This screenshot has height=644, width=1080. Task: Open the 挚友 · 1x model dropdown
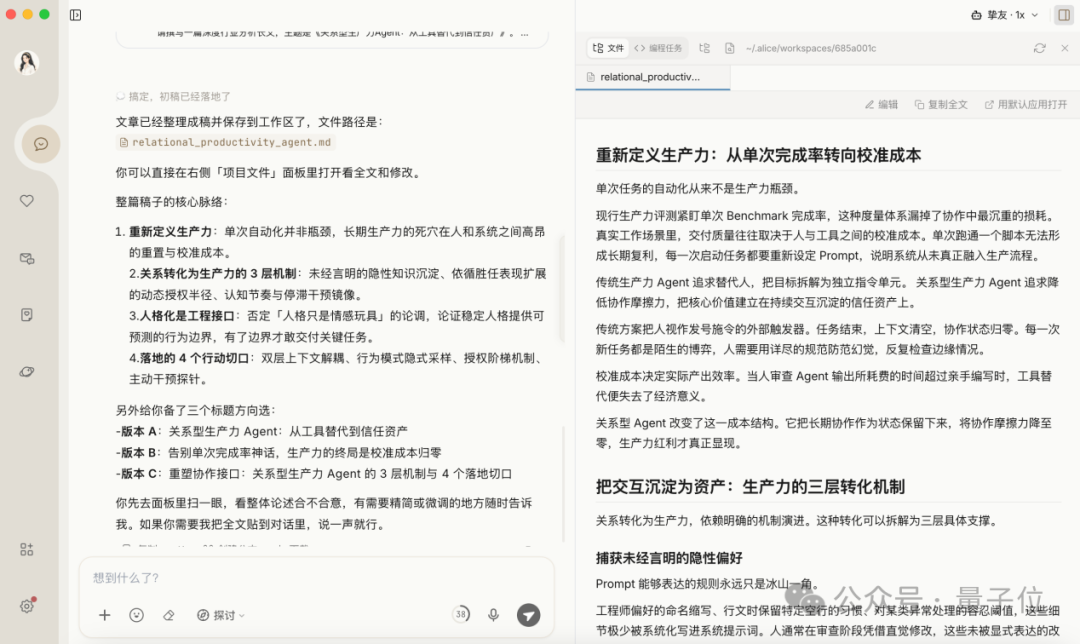[1004, 15]
